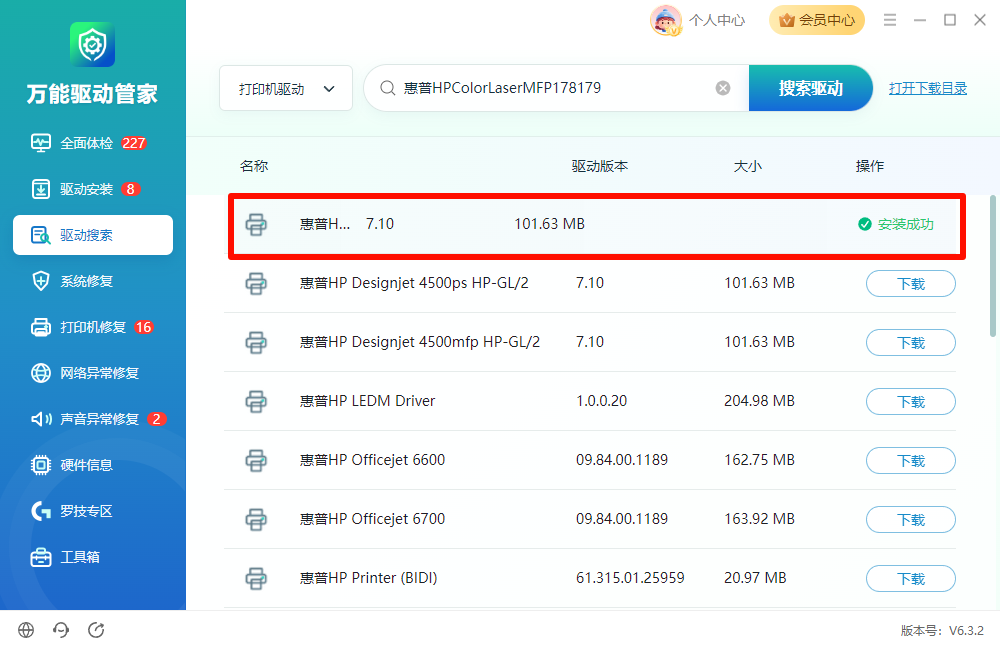
Task: Click the printer icon beside Designjet 4500ps
Action: click(x=256, y=283)
